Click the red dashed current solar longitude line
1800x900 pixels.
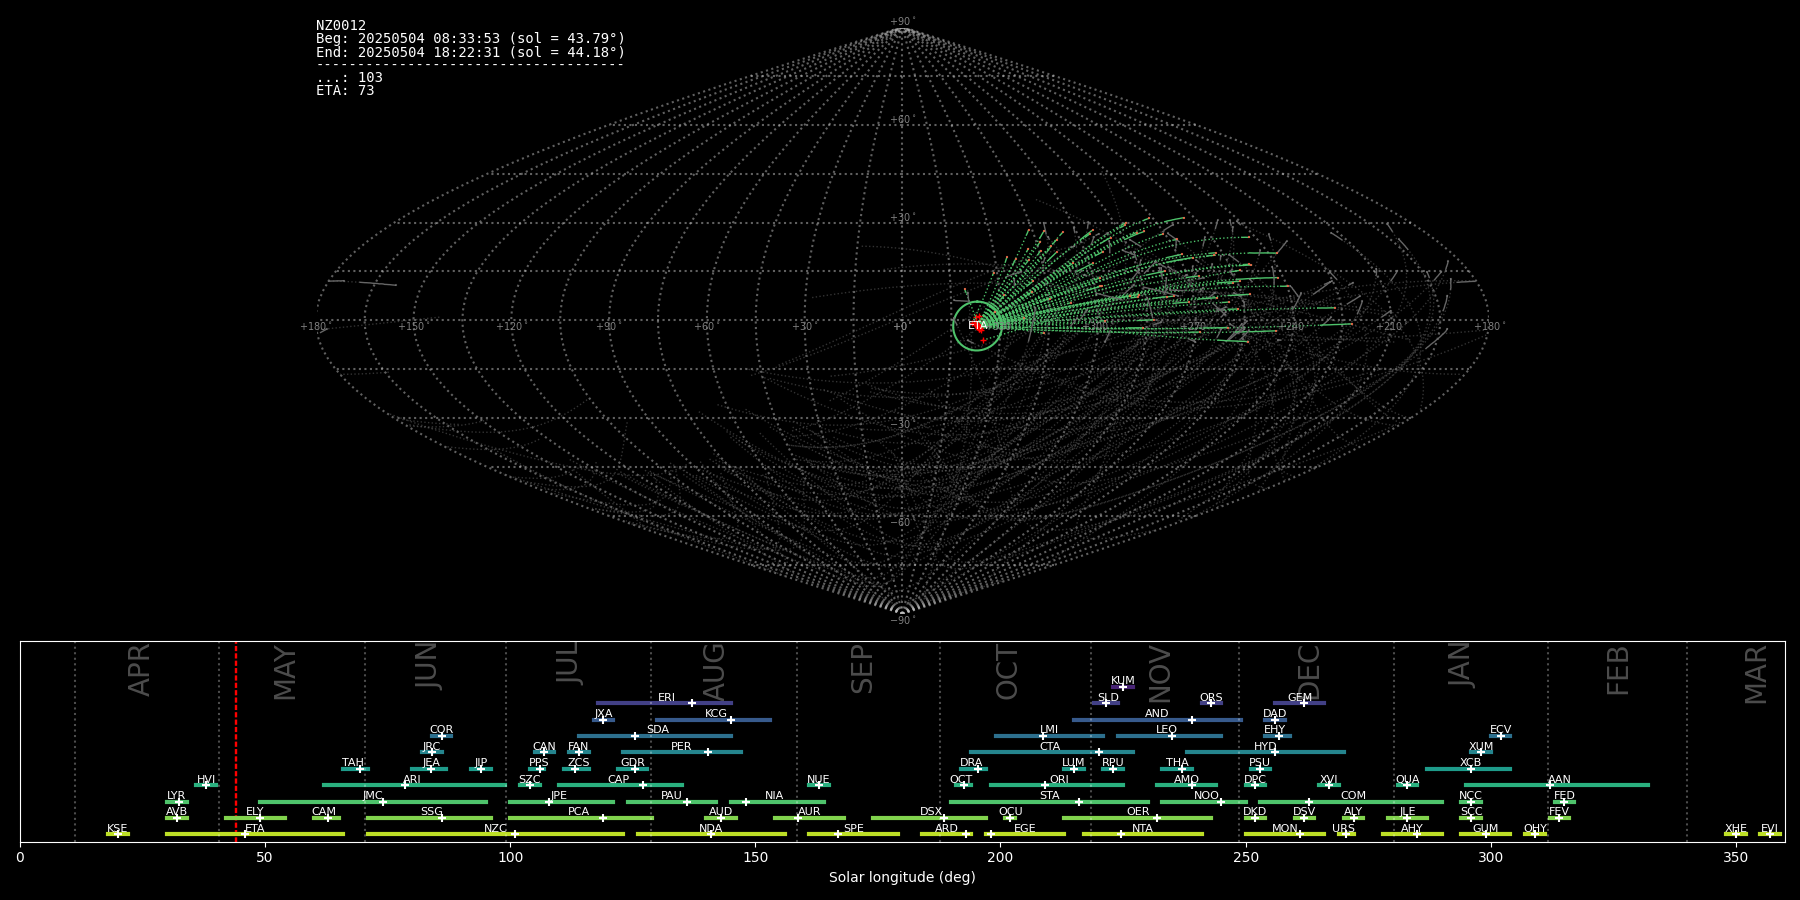pos(236,741)
